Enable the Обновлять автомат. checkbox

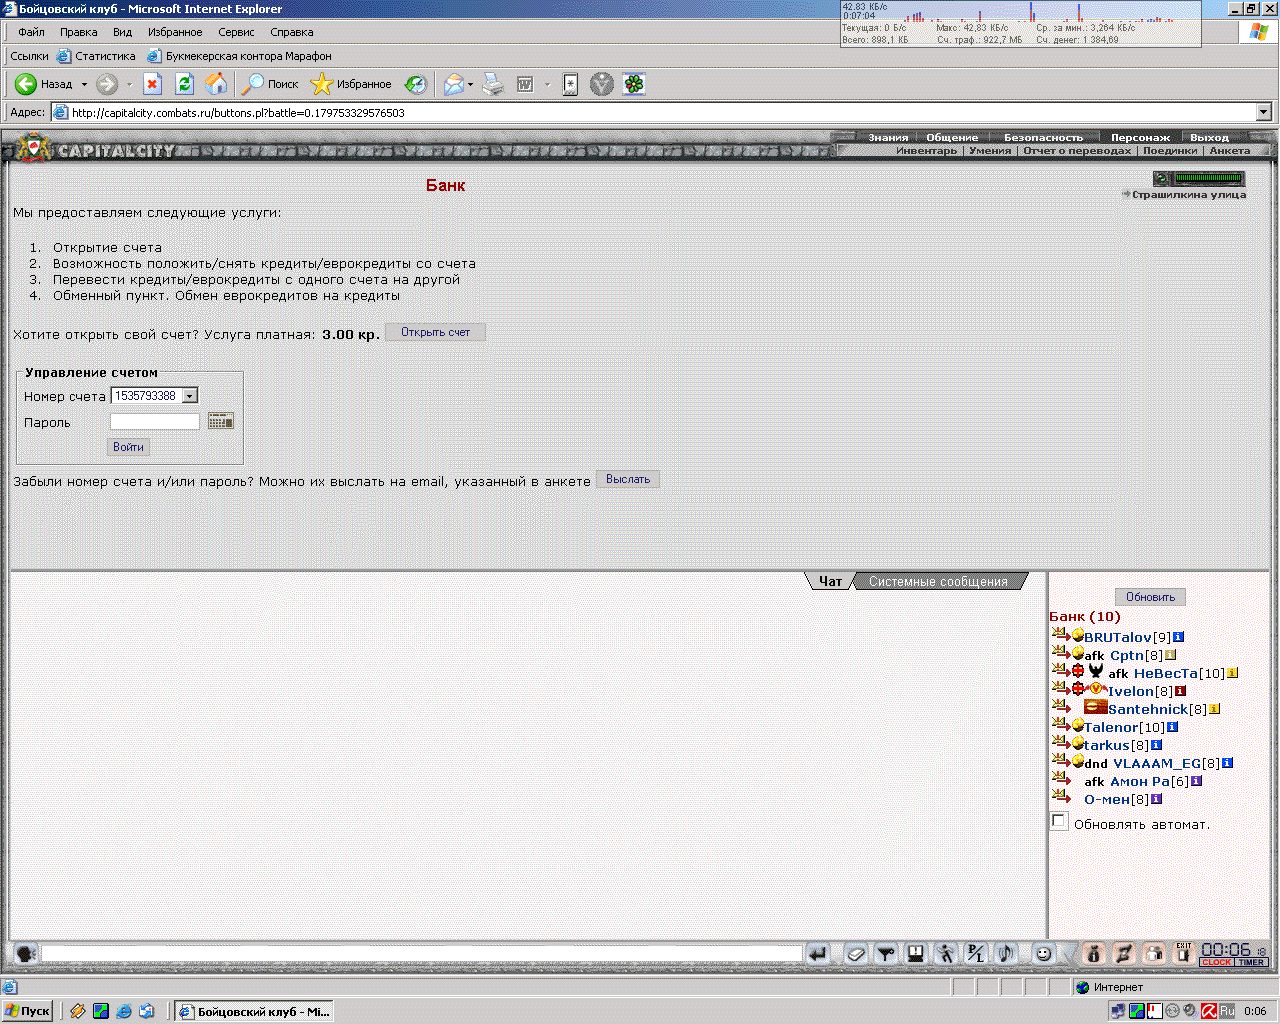(x=1059, y=822)
